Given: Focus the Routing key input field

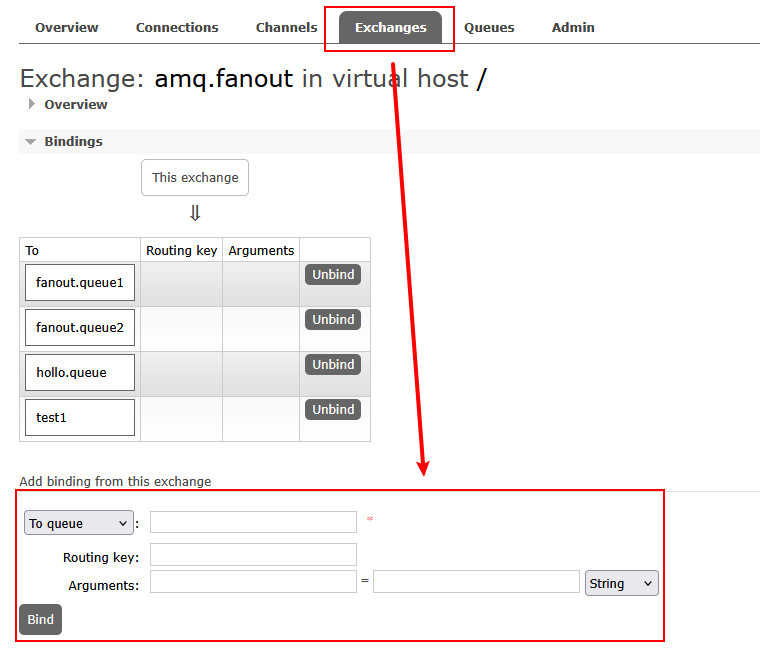Looking at the screenshot, I should click(253, 554).
